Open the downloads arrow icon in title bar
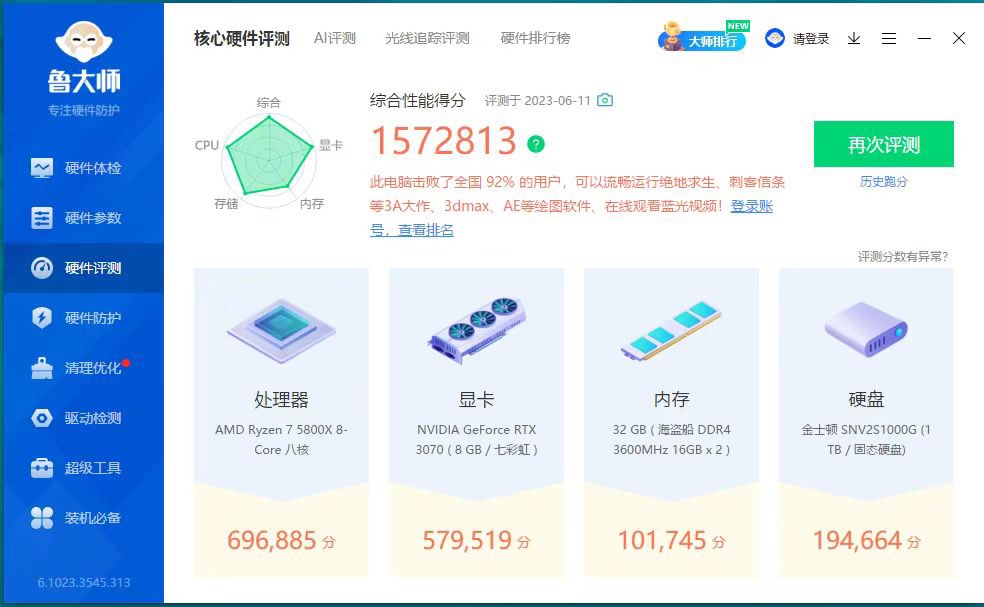This screenshot has width=984, height=607. tap(854, 39)
